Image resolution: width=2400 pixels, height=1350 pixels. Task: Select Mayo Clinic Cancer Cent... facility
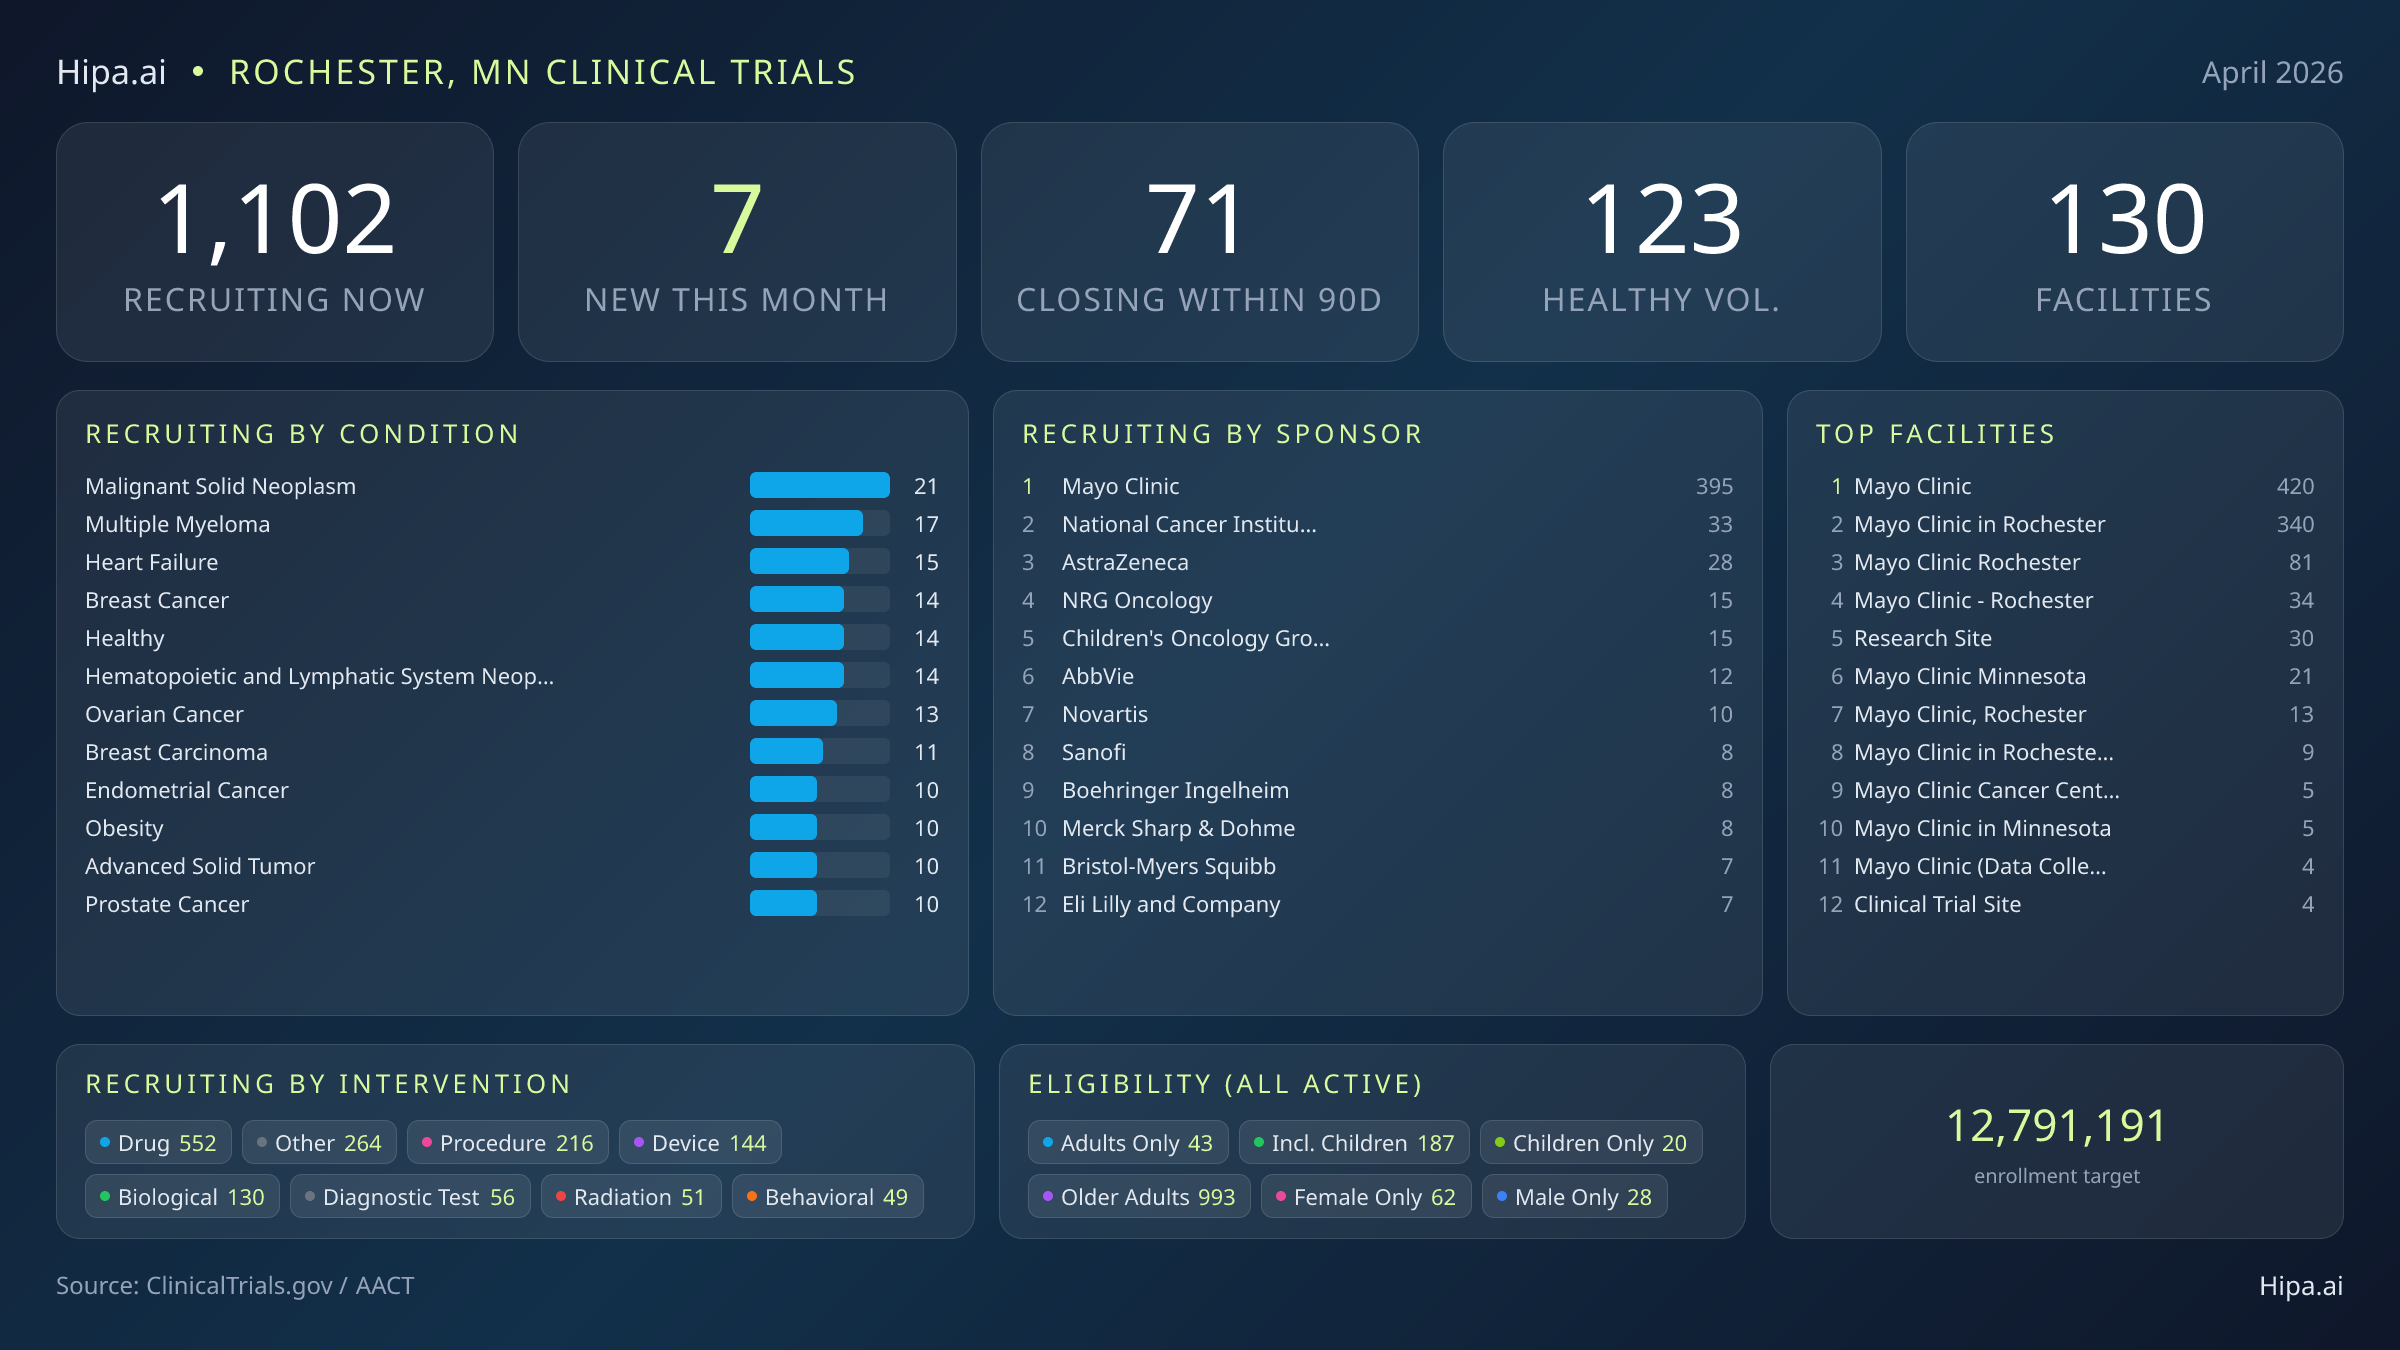click(2065, 789)
